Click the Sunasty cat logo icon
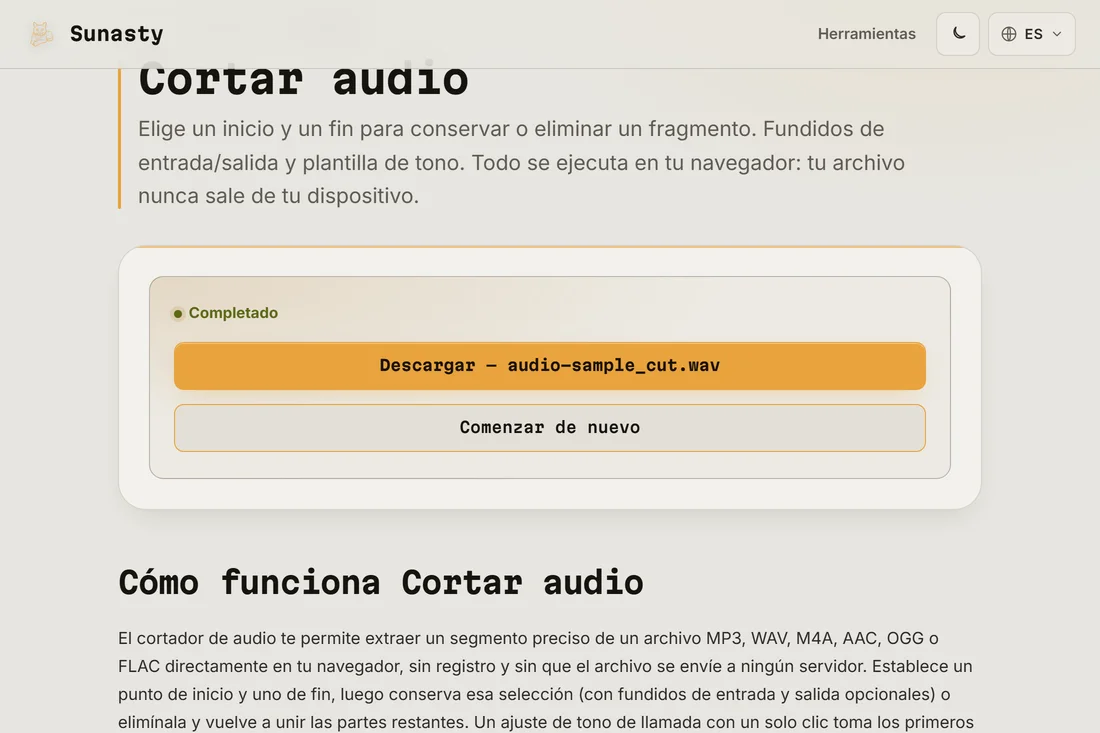Viewport: 1100px width, 733px height. [41, 34]
